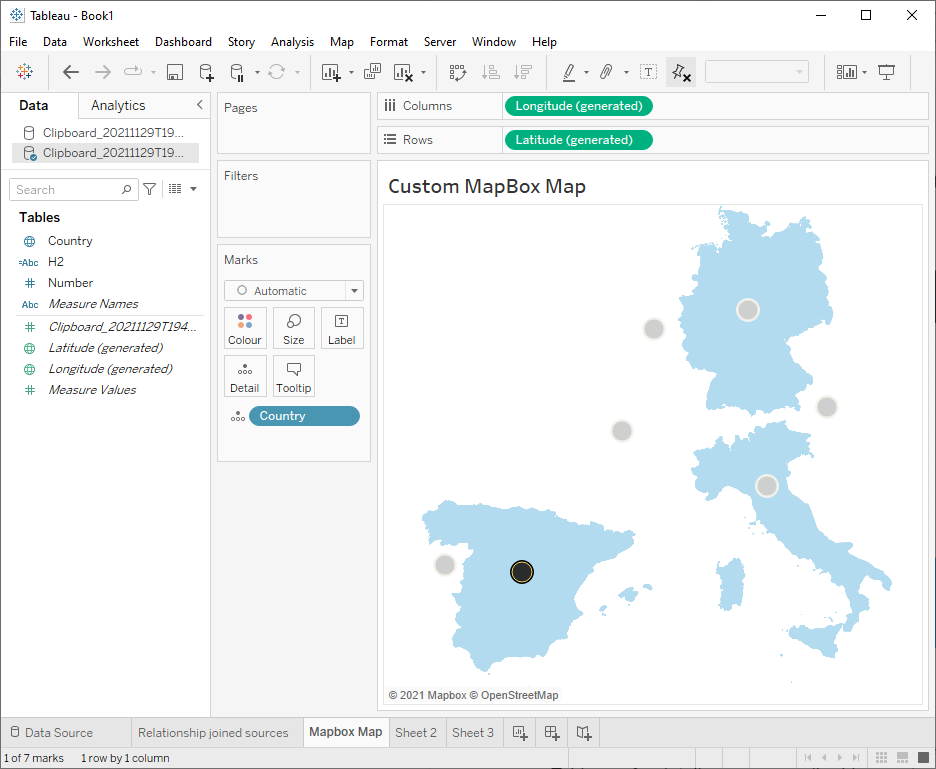Screen dimensions: 936x769
Task: Click the Show Mark Labels icon
Action: (648, 72)
